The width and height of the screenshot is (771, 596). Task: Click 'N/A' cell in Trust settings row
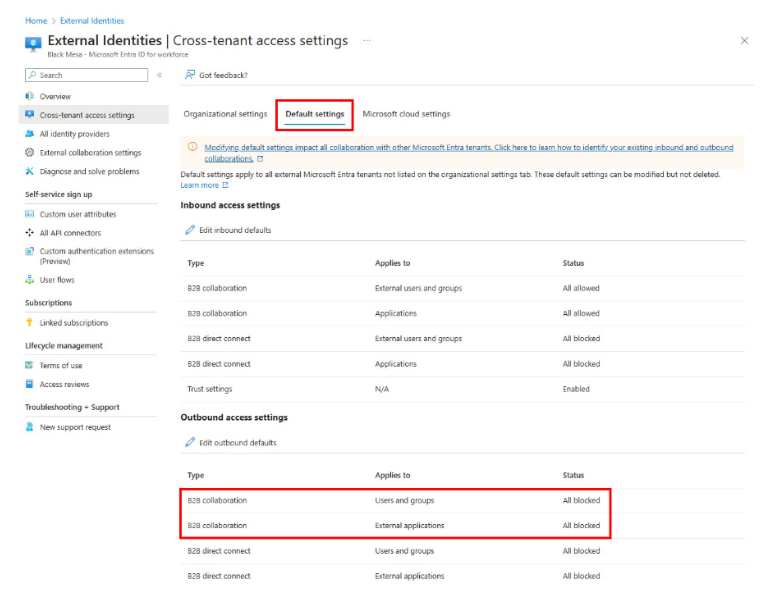pos(382,388)
